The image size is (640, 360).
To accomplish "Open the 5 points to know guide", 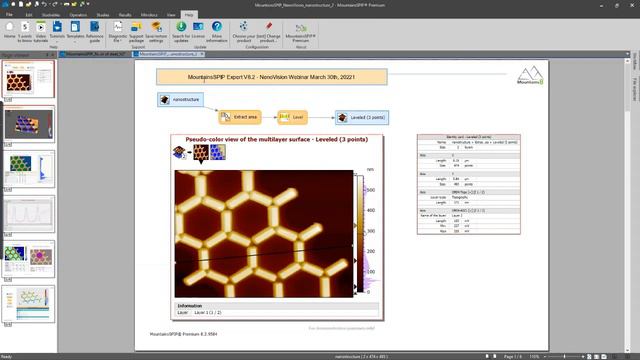I will pos(24,32).
